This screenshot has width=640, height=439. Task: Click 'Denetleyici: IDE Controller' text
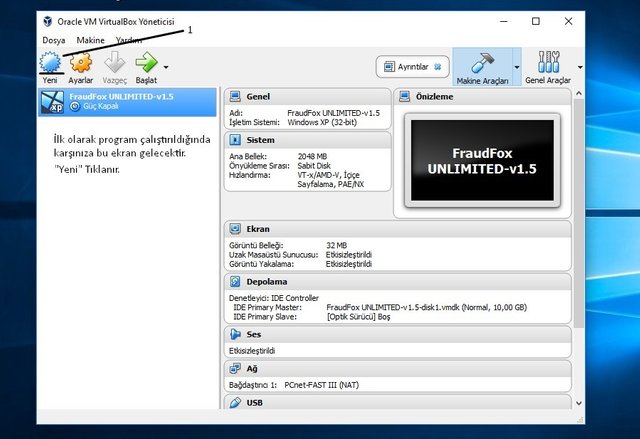[274, 298]
